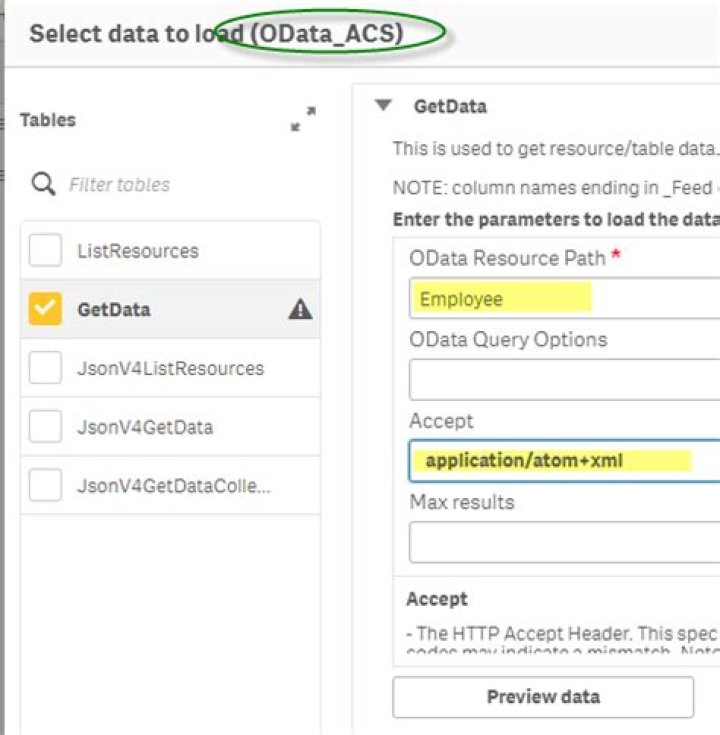The image size is (720, 735).
Task: Select the JsonV4GetData table name
Action: (x=145, y=427)
